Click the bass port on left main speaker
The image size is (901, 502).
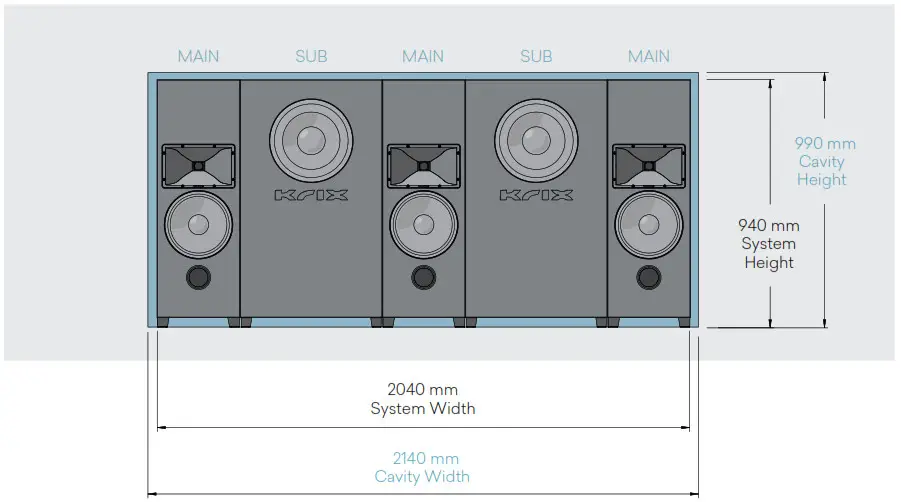(198, 277)
